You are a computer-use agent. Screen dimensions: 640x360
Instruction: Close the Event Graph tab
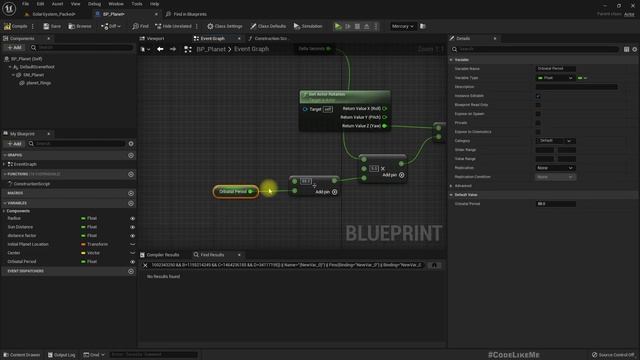click(x=239, y=38)
